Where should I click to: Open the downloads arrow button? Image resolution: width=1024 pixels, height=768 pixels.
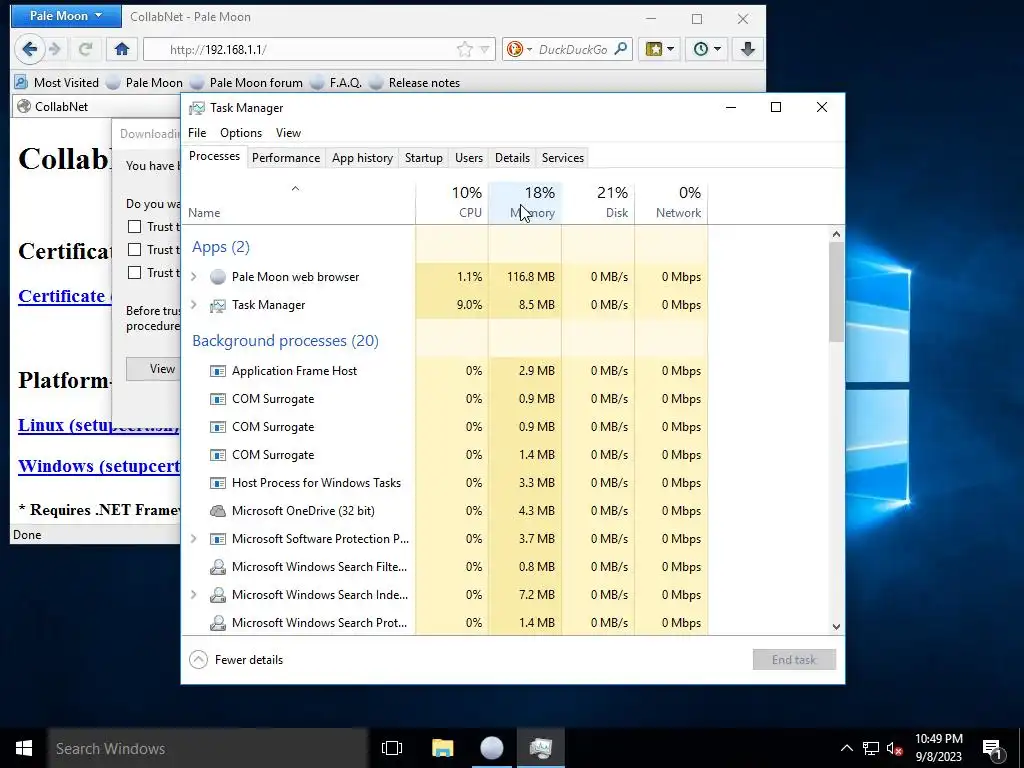(x=748, y=49)
